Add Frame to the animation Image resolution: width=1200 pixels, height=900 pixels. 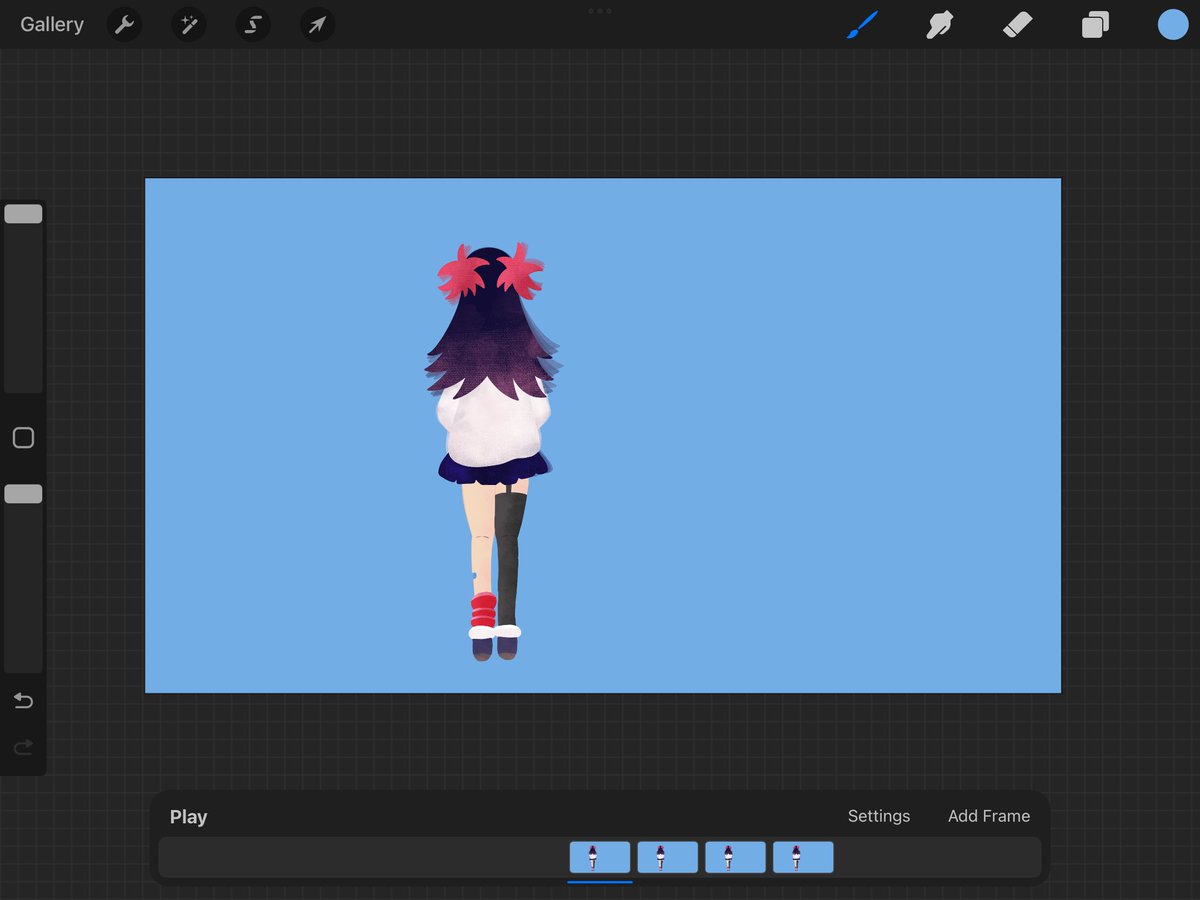[989, 816]
